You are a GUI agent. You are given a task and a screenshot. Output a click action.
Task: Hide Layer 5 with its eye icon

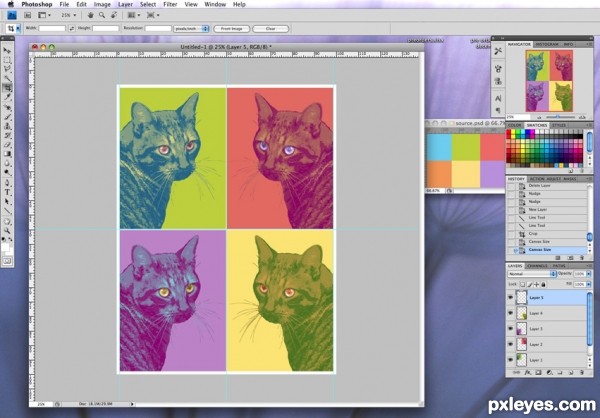tap(510, 297)
